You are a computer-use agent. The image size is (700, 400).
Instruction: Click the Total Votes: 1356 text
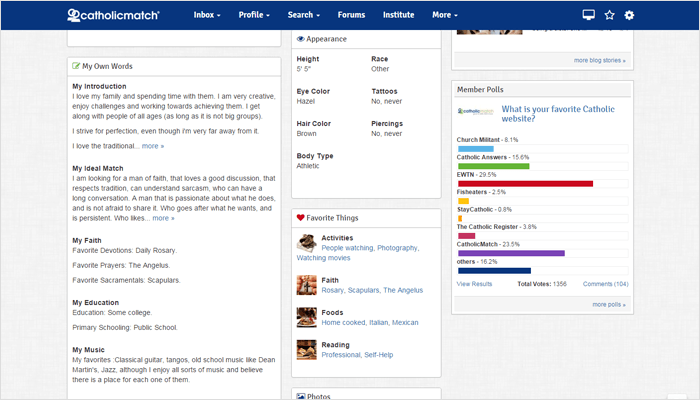(x=542, y=284)
